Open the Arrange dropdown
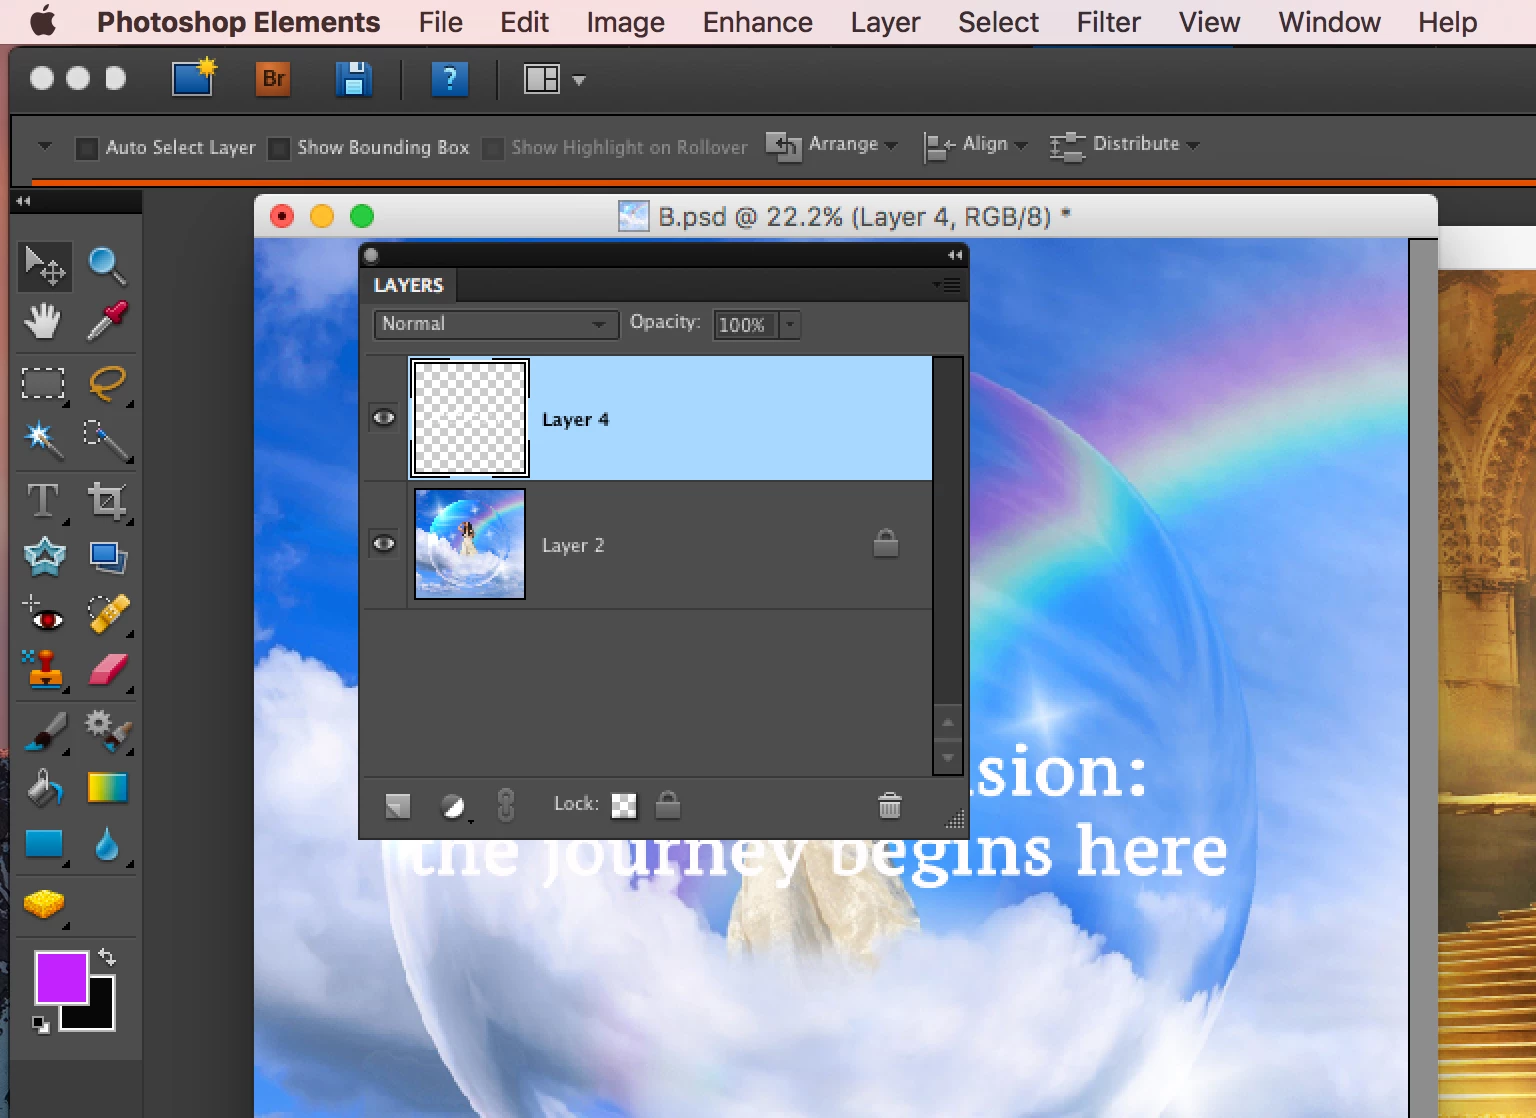 pyautogui.click(x=832, y=145)
